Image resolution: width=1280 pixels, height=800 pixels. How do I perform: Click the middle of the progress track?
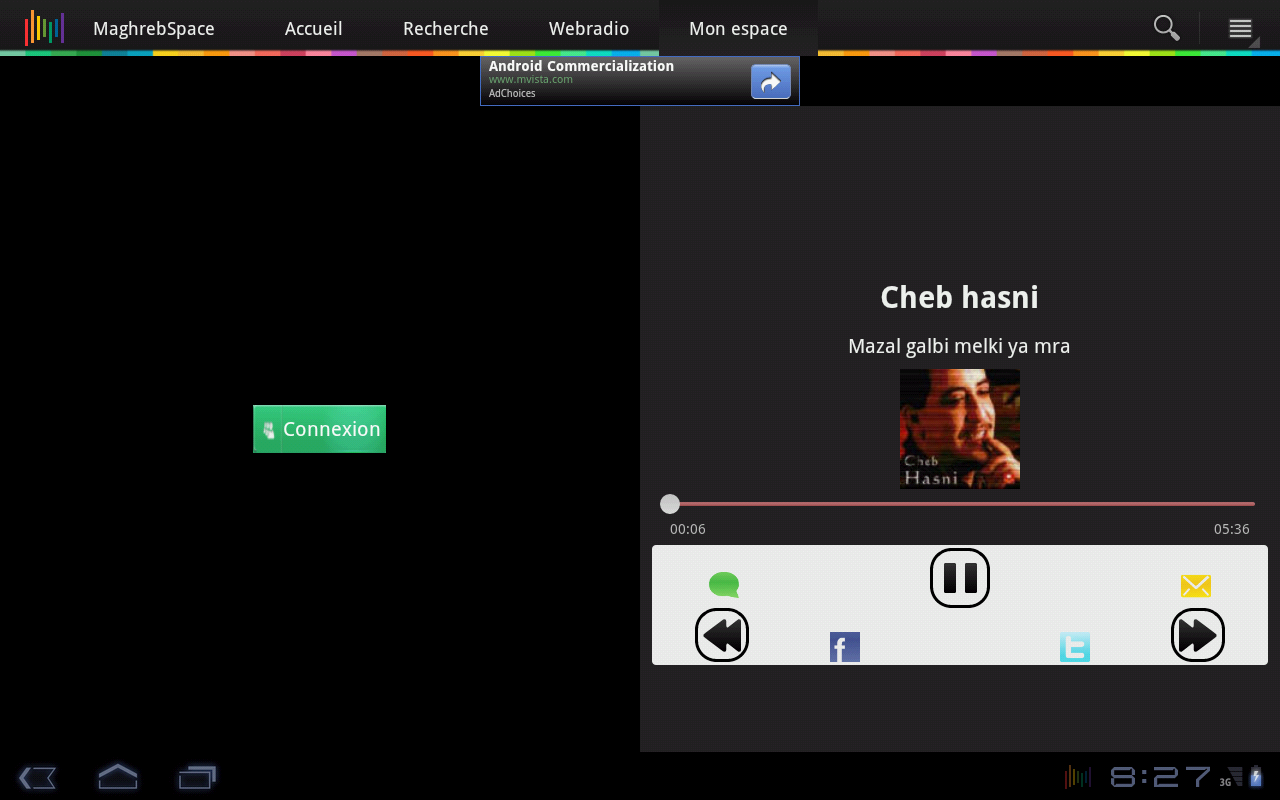point(960,504)
